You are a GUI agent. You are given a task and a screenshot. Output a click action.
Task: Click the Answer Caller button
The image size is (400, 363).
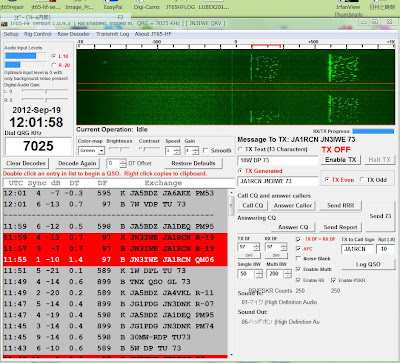pos(293,206)
